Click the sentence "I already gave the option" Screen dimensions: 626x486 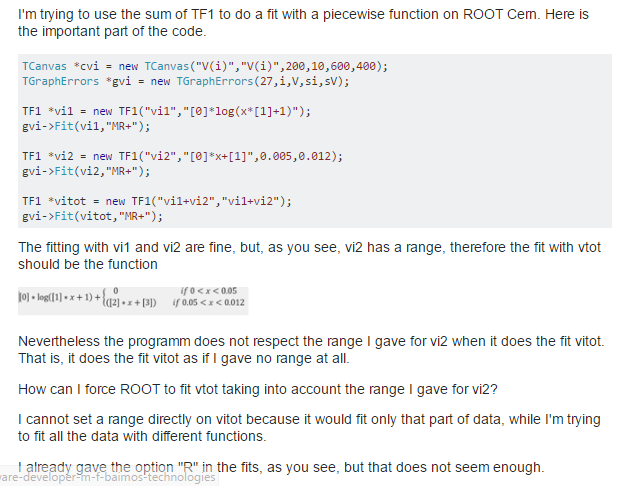281,467
